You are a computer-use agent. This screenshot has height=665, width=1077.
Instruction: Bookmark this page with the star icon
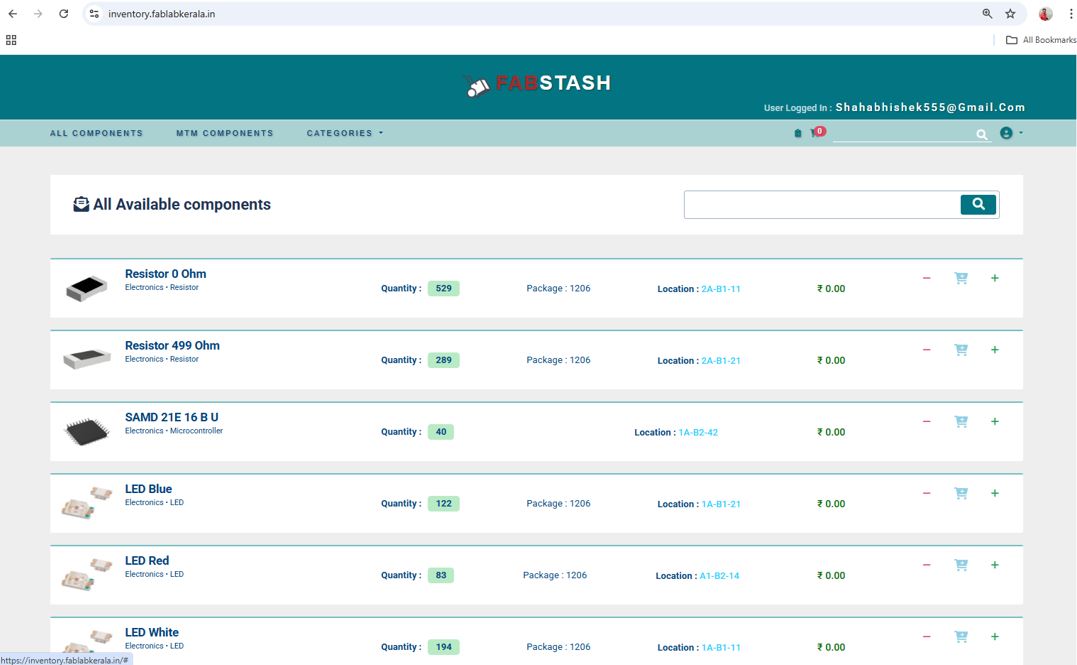pos(1010,14)
